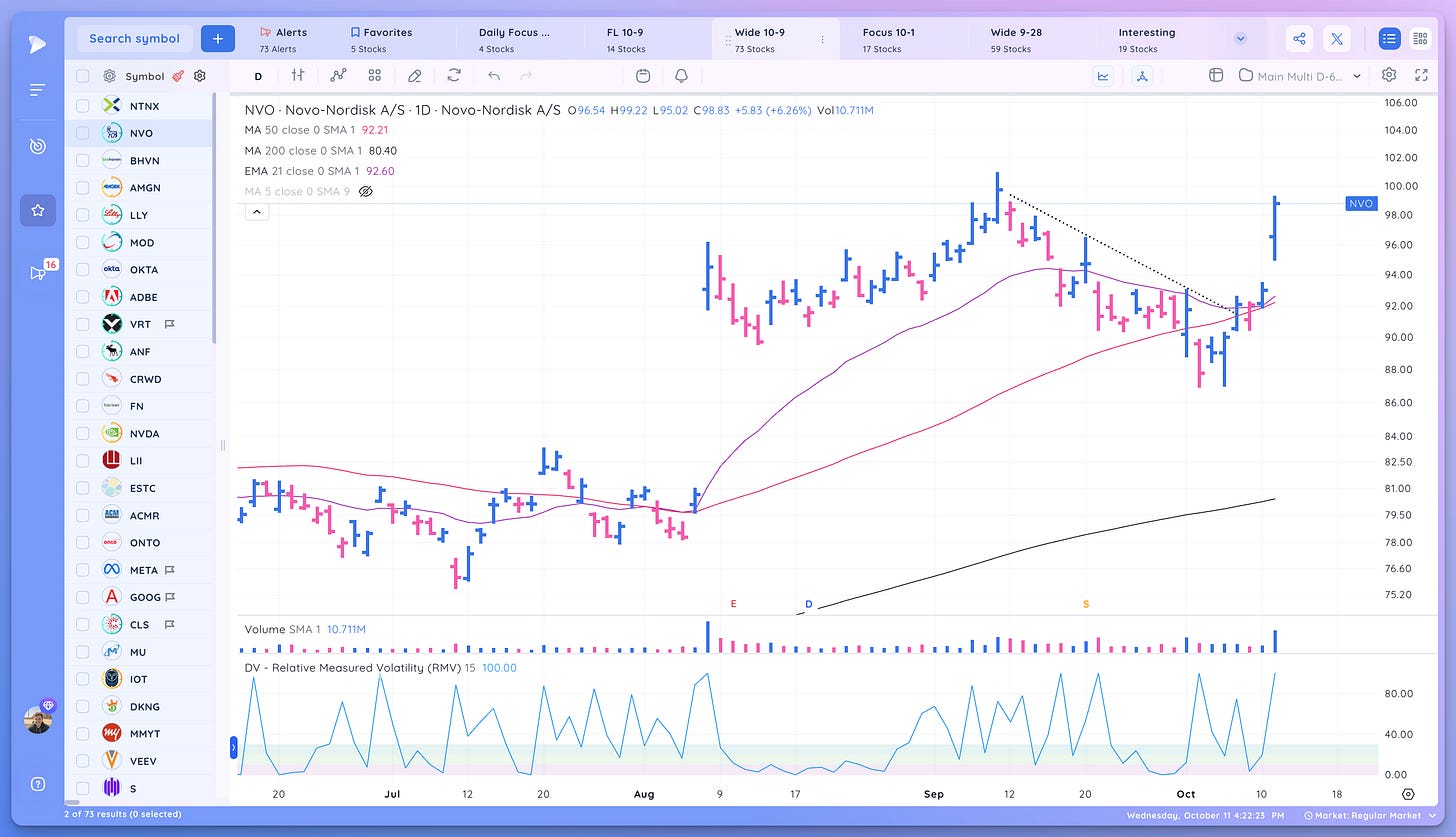Open chart bar style selector
Image resolution: width=1456 pixels, height=837 pixels.
(x=298, y=75)
